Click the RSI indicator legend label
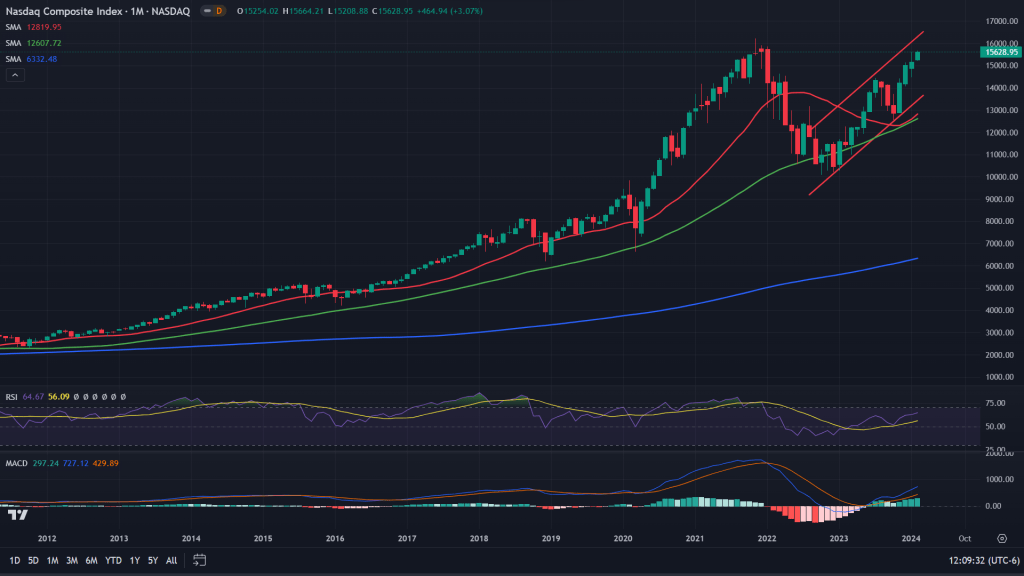 point(12,396)
